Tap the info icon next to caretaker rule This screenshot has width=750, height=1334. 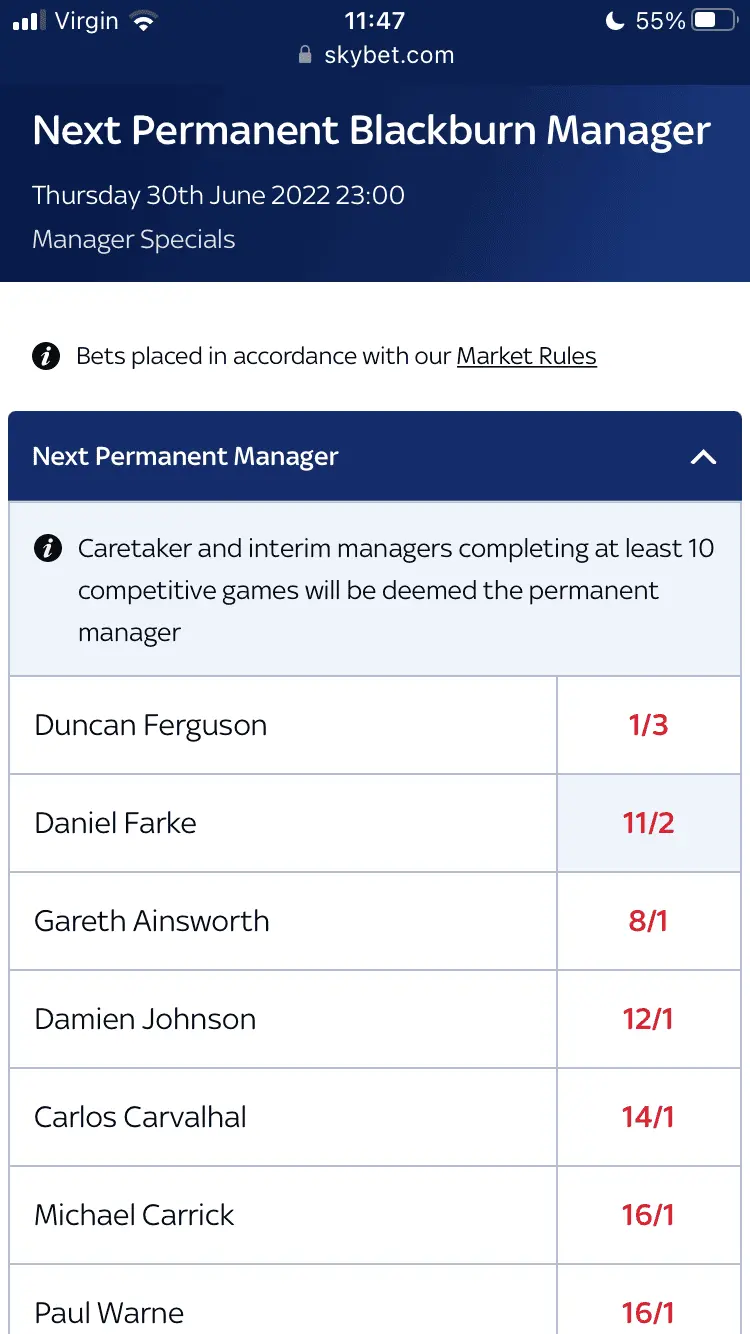[x=46, y=548]
